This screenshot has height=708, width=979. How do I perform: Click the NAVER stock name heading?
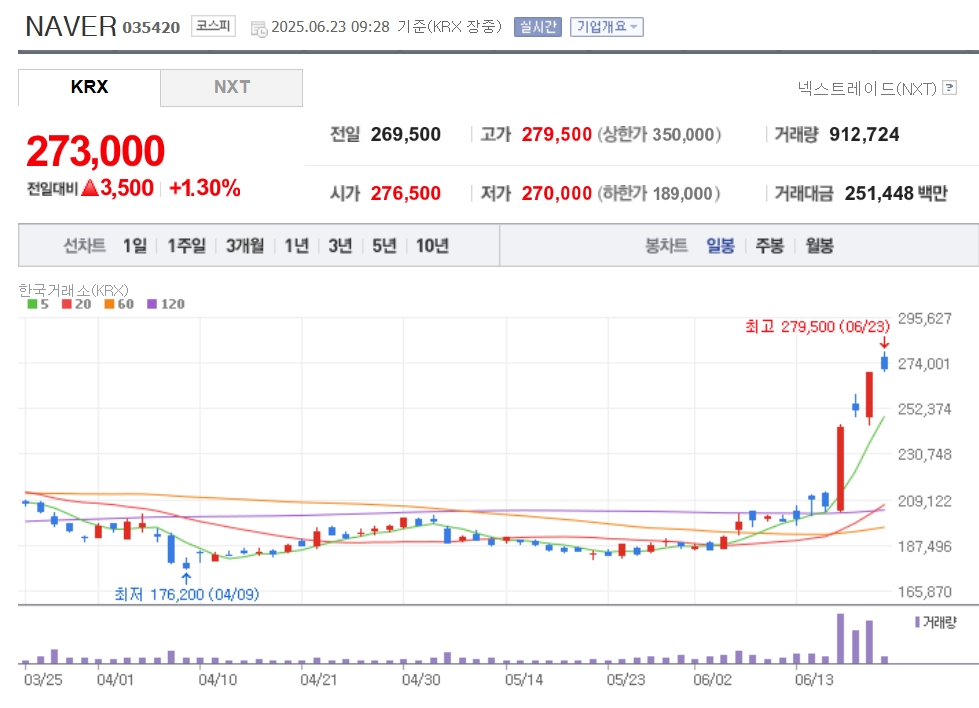[x=71, y=27]
